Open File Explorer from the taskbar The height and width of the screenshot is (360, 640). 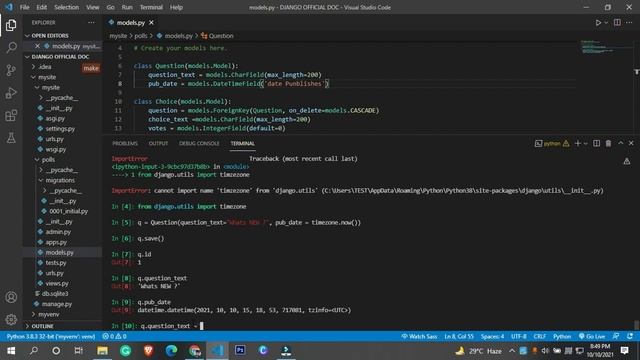tap(102, 351)
